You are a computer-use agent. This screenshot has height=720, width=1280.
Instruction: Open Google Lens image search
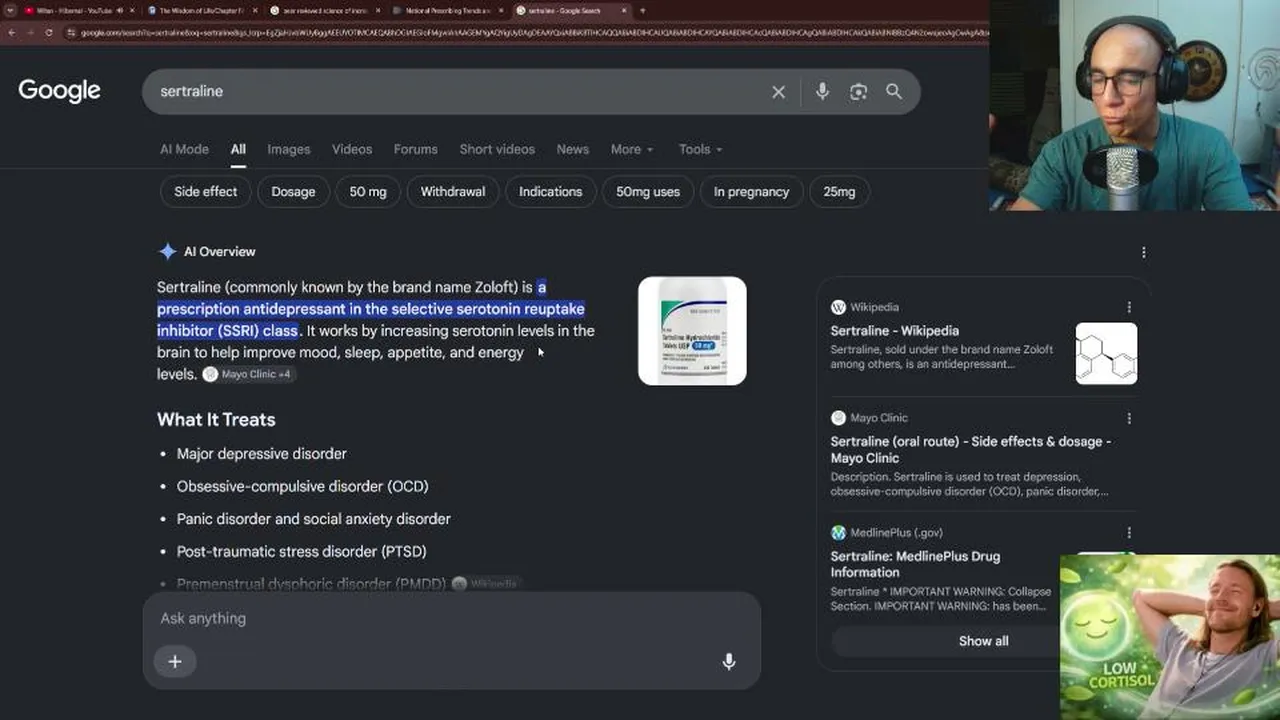click(858, 92)
